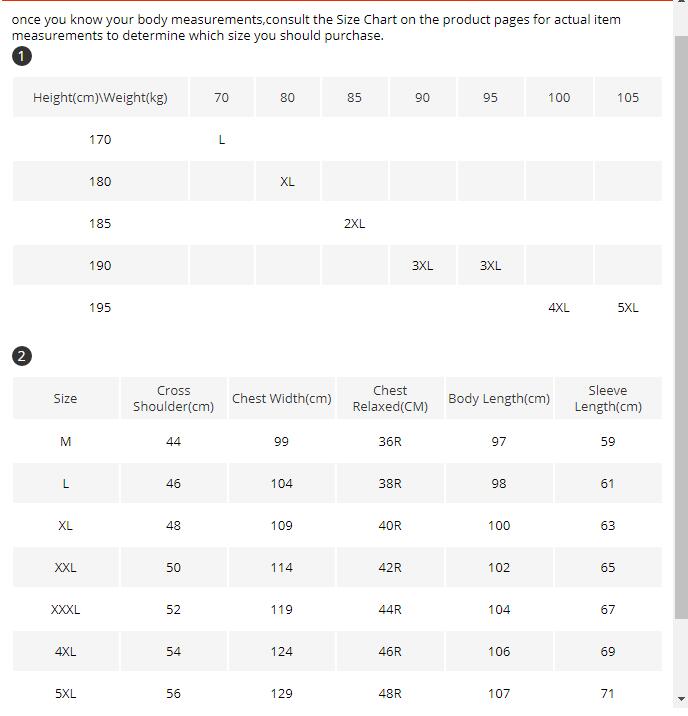This screenshot has width=688, height=716.
Task: Click the Sleeve Length(cm) column header
Action: 608,398
